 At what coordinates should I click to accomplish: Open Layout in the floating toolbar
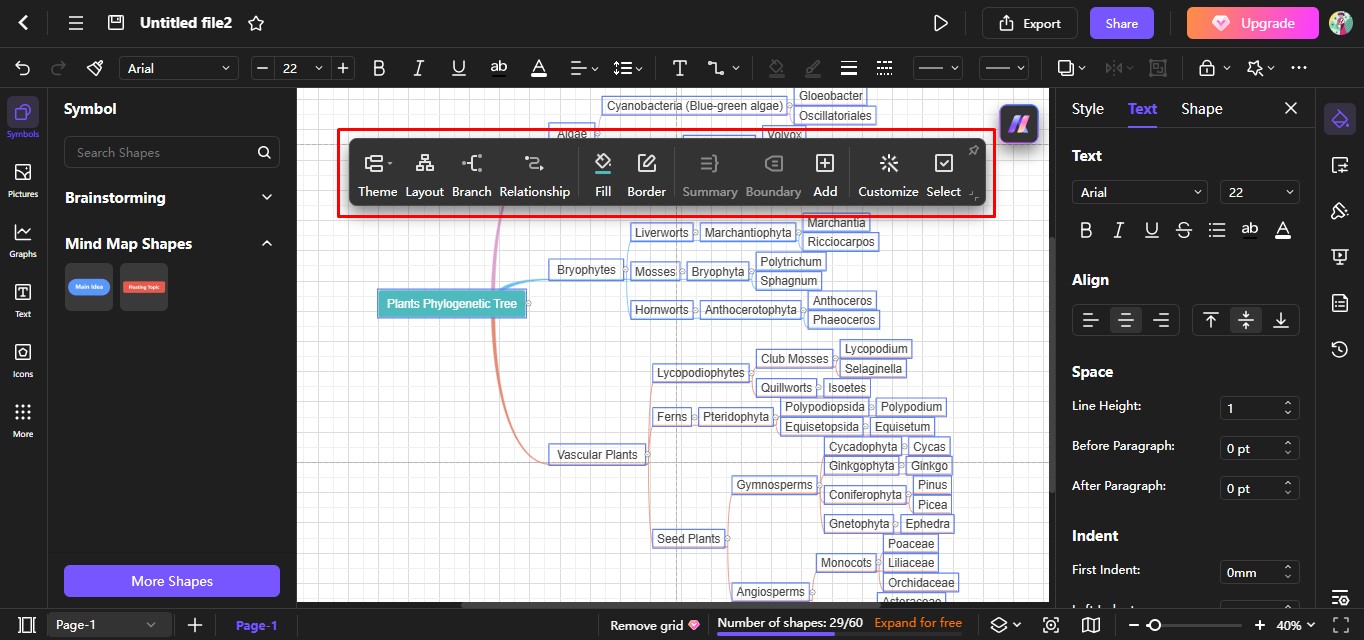[x=425, y=173]
